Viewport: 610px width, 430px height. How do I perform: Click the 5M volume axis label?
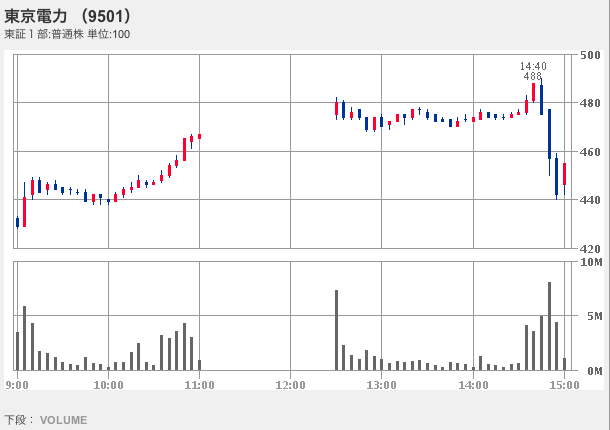(595, 316)
